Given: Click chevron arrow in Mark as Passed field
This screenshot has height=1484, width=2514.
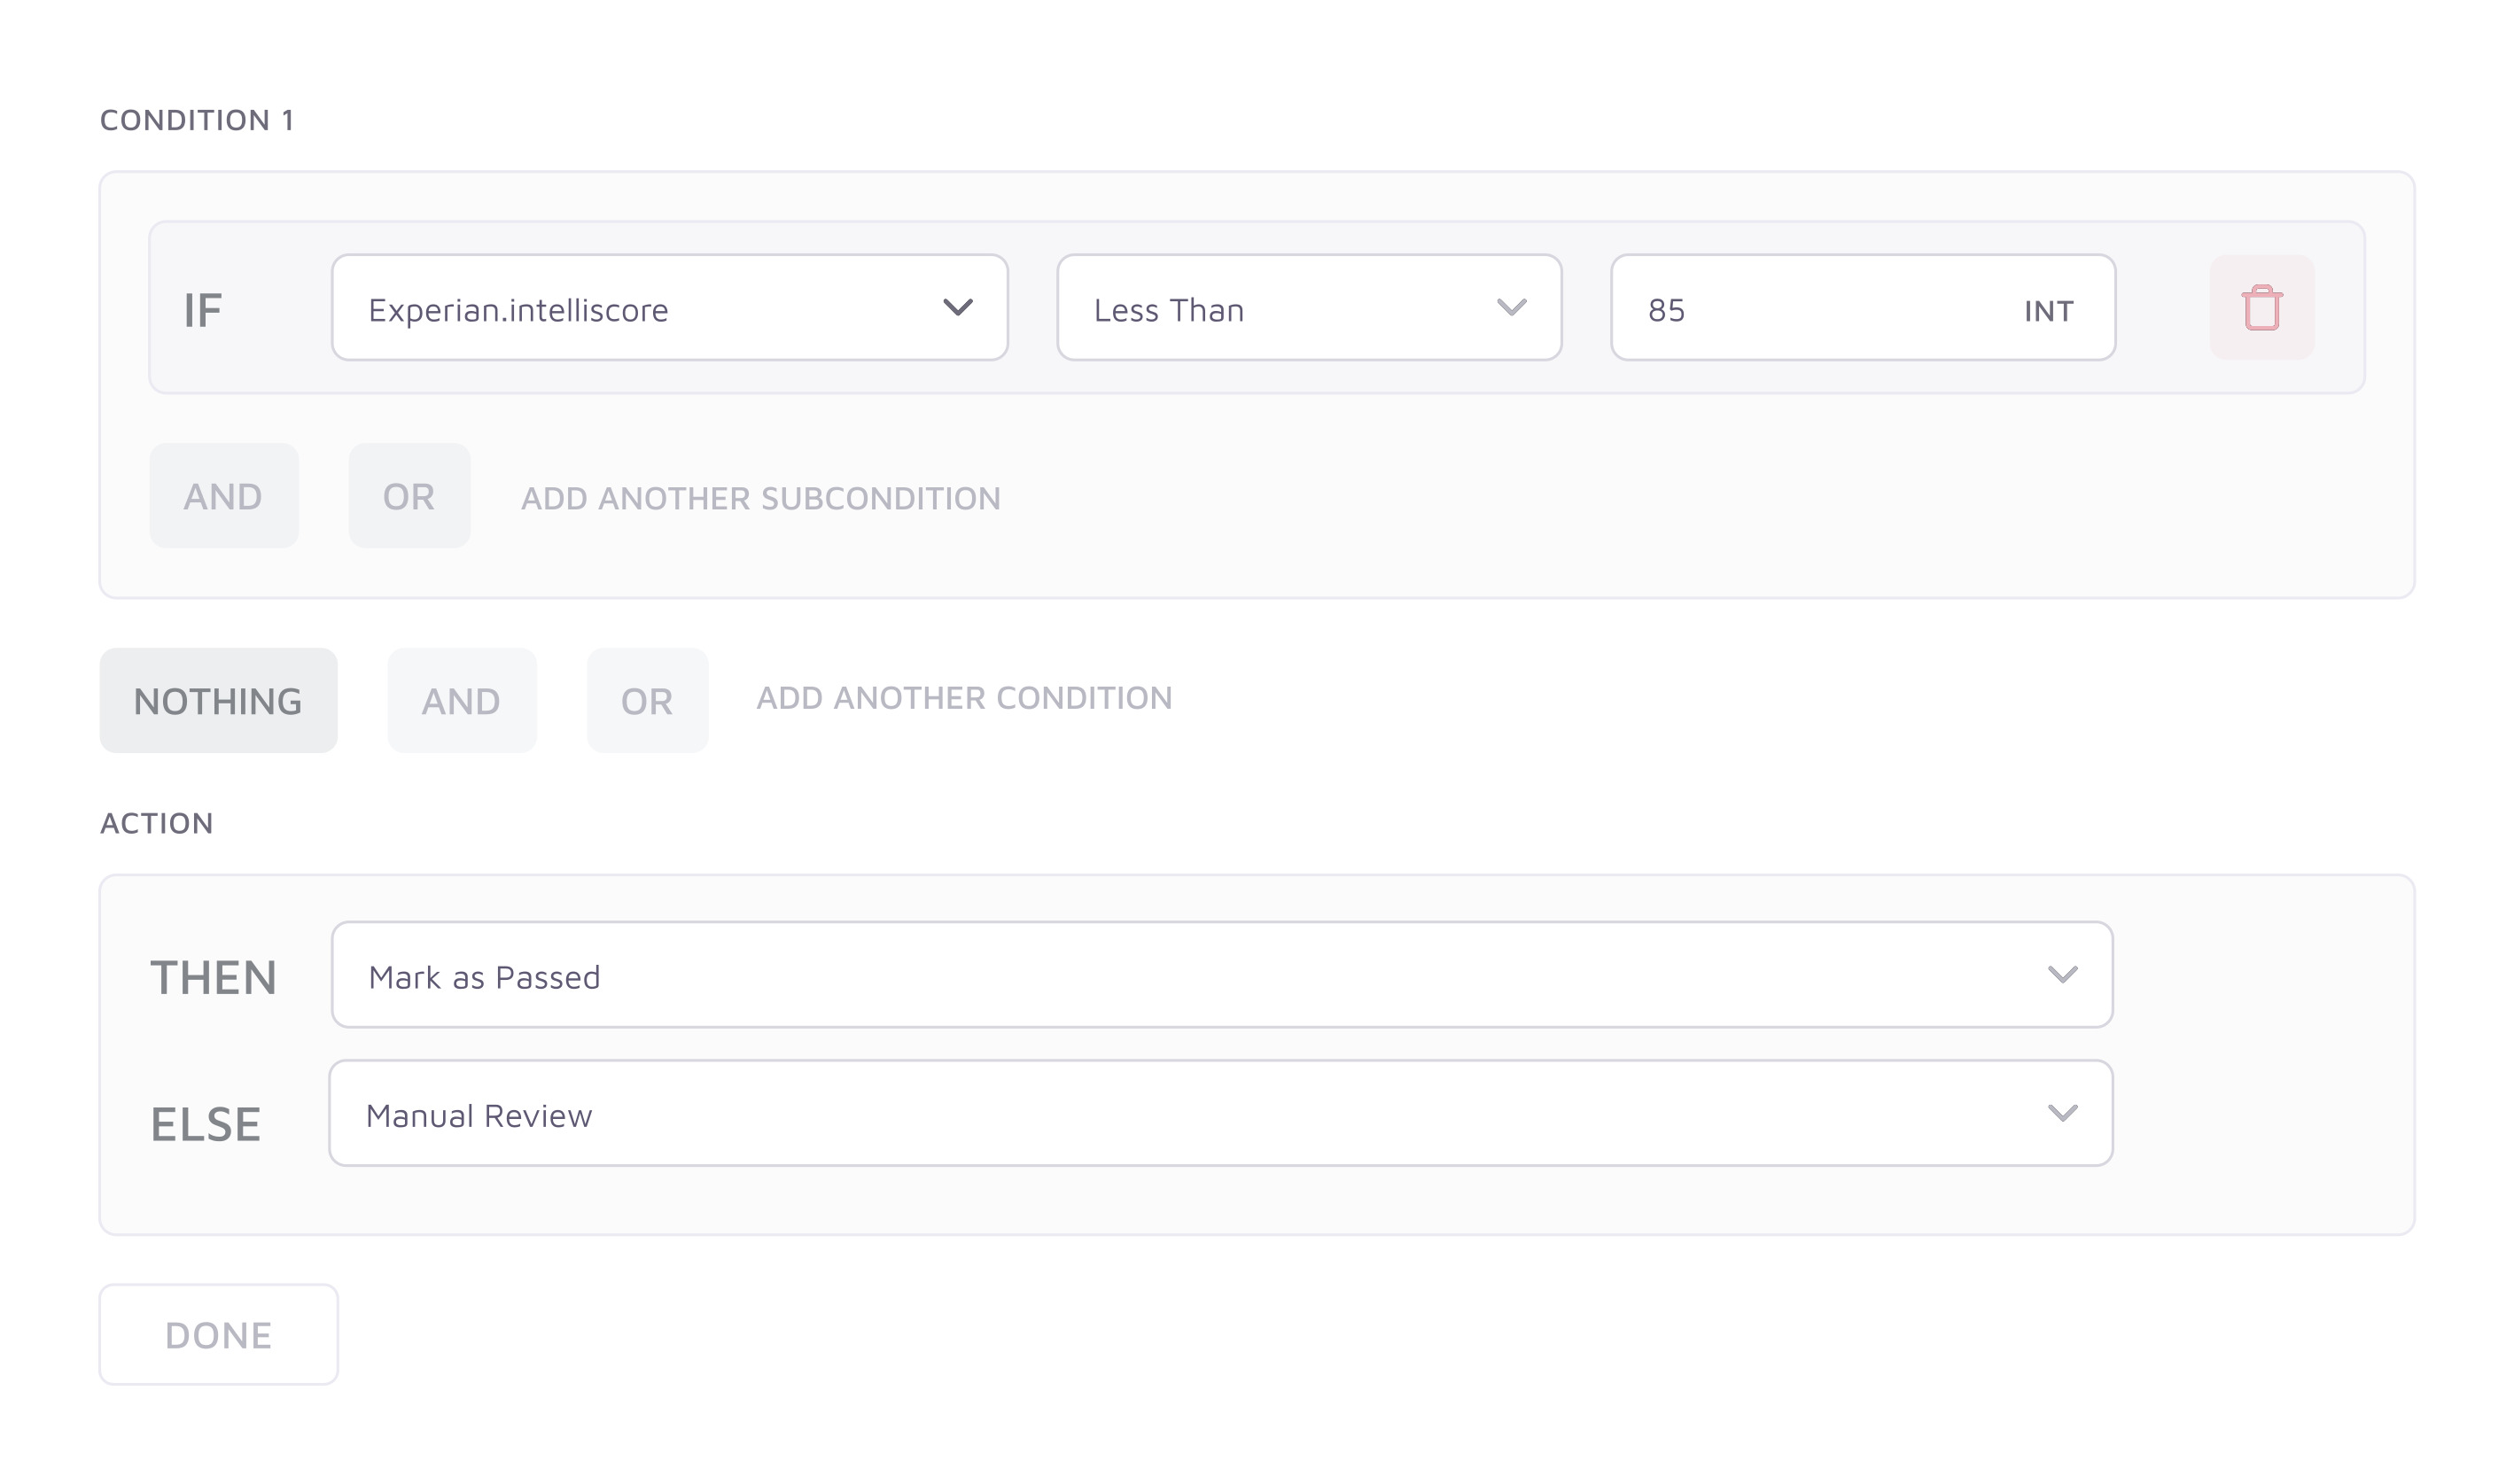Looking at the screenshot, I should [x=2062, y=974].
